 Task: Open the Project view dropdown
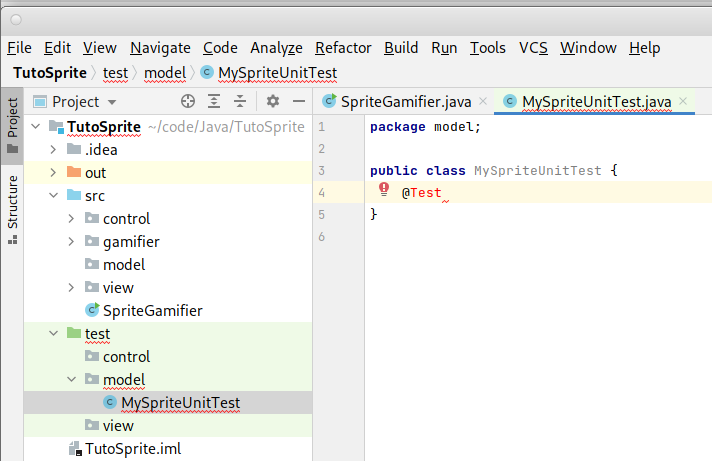pyautogui.click(x=112, y=102)
